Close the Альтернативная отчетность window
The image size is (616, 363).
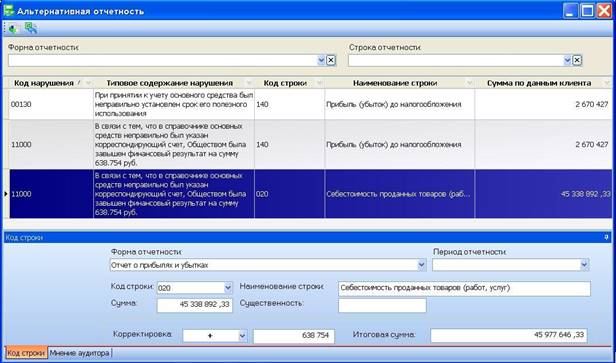(604, 11)
